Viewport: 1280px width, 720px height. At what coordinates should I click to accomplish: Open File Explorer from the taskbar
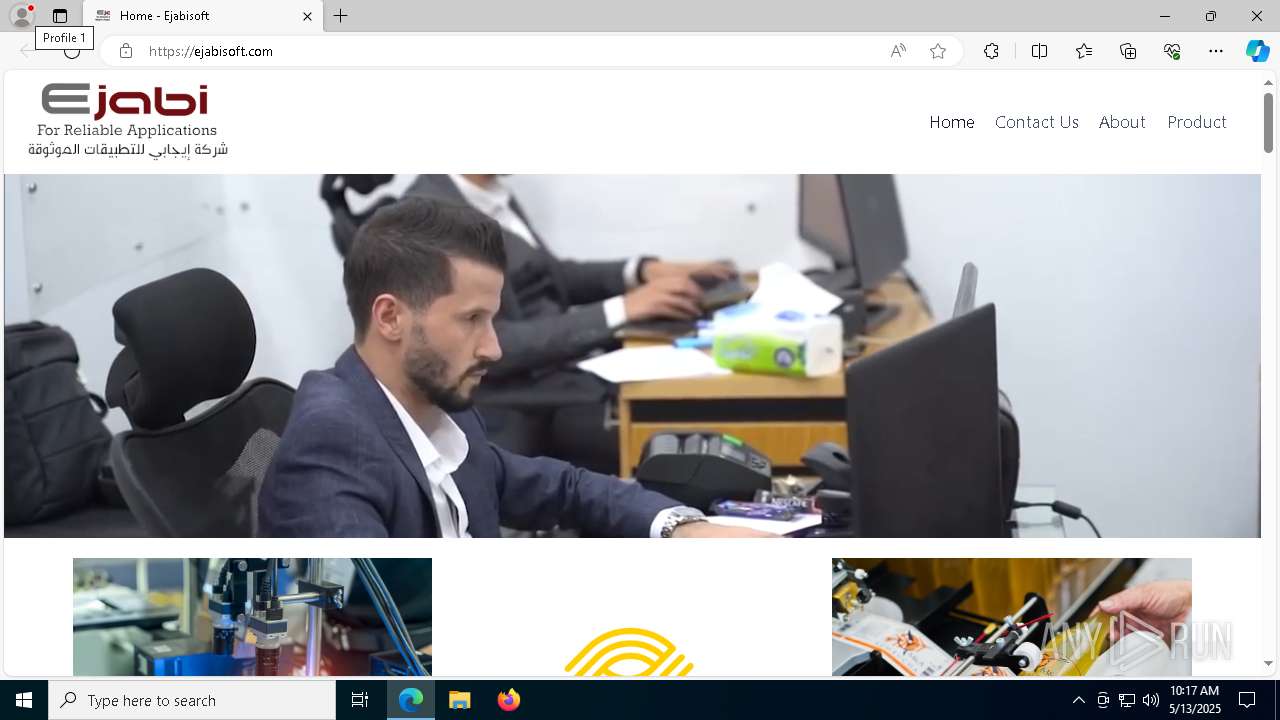coord(460,700)
